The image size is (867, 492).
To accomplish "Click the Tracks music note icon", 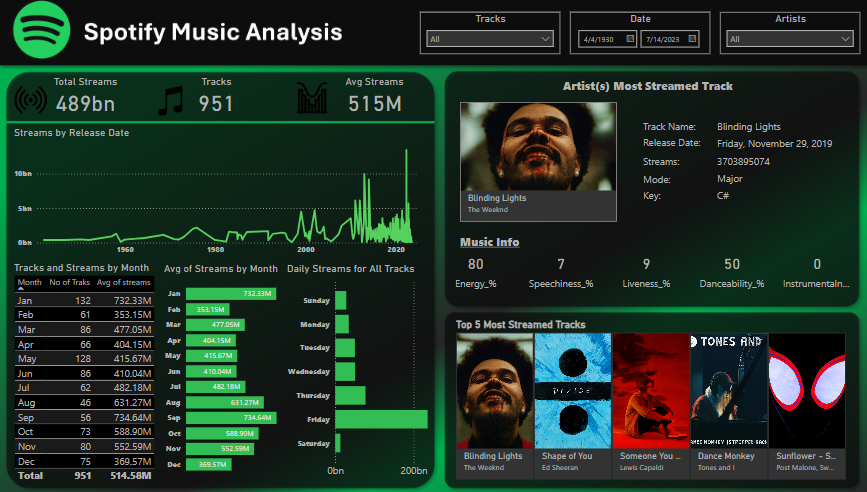I will [x=171, y=101].
